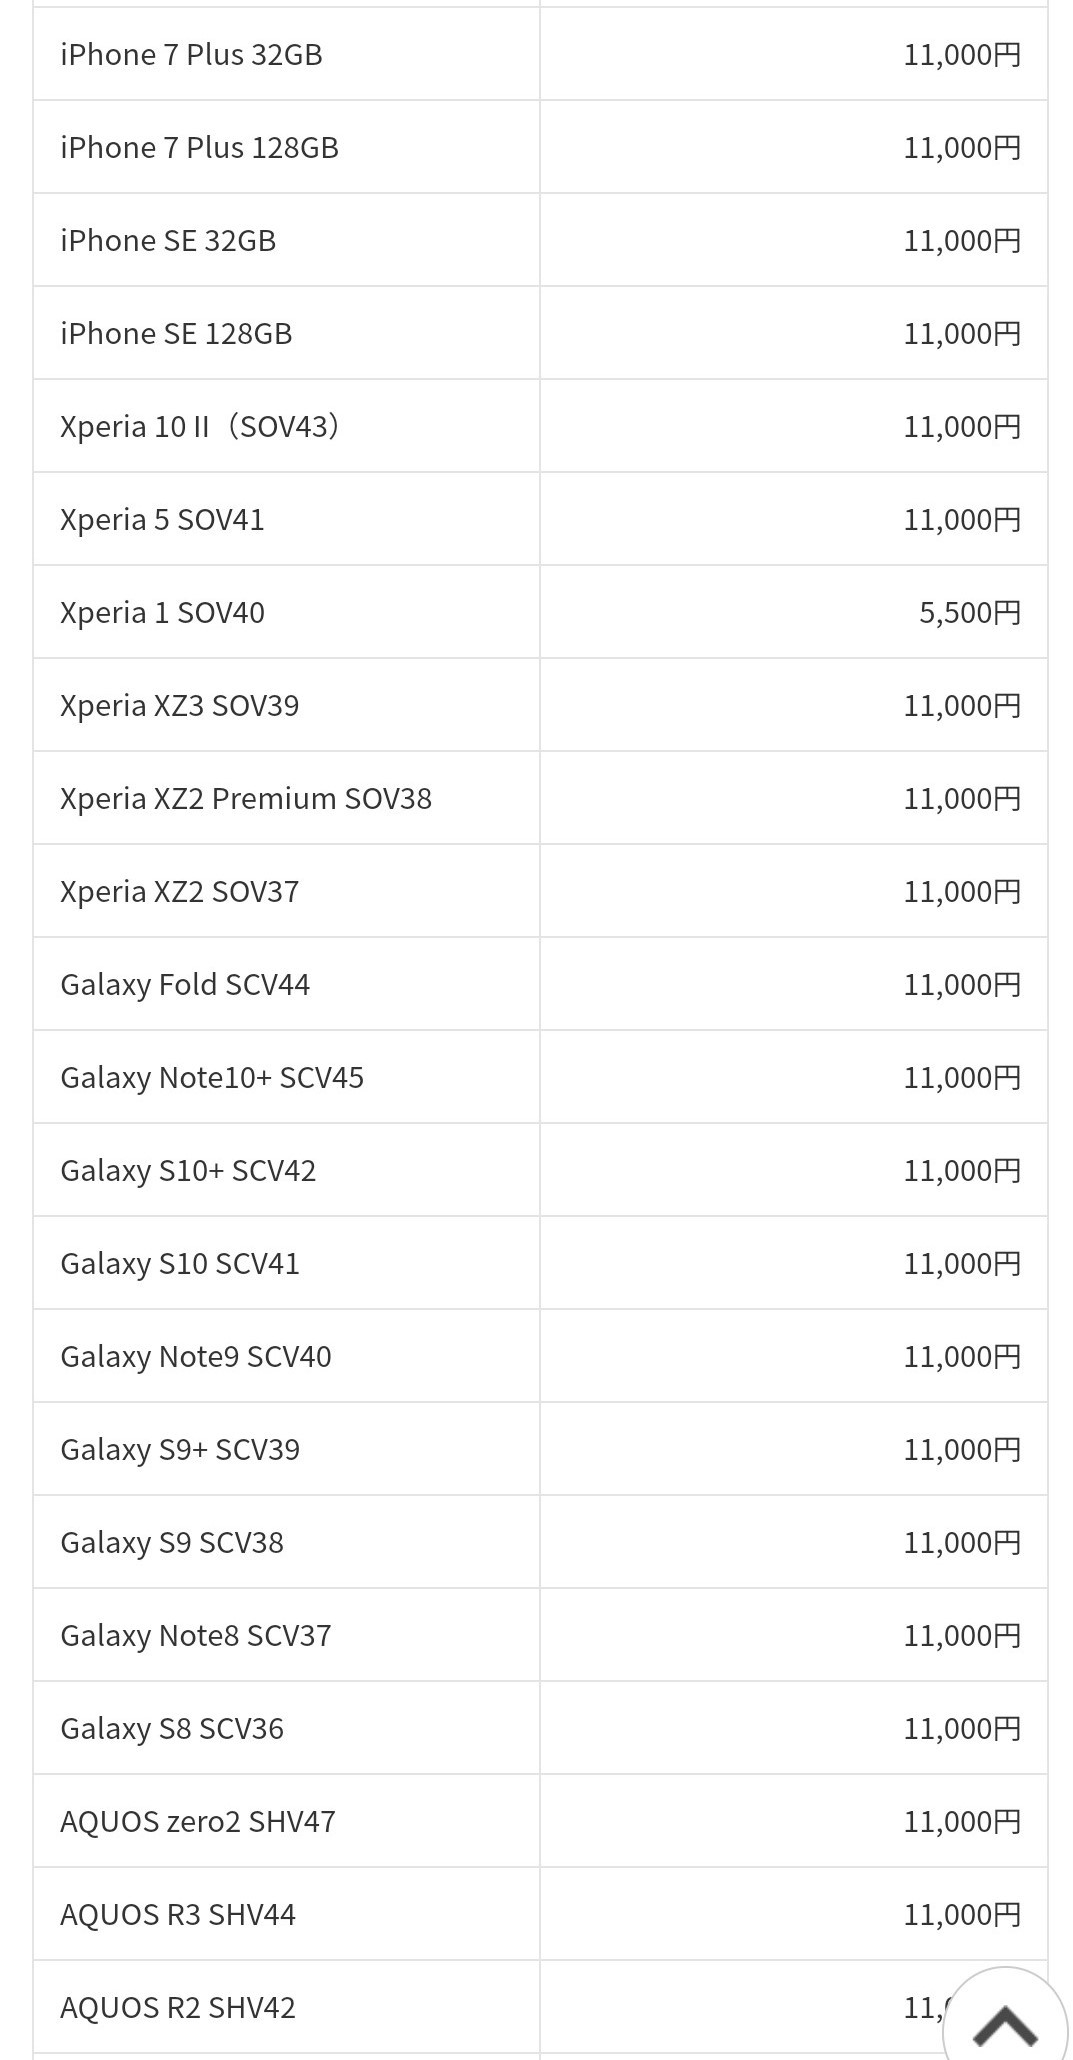The height and width of the screenshot is (2060, 1073).
Task: Click the 5,500円 price cell
Action: pos(969,613)
